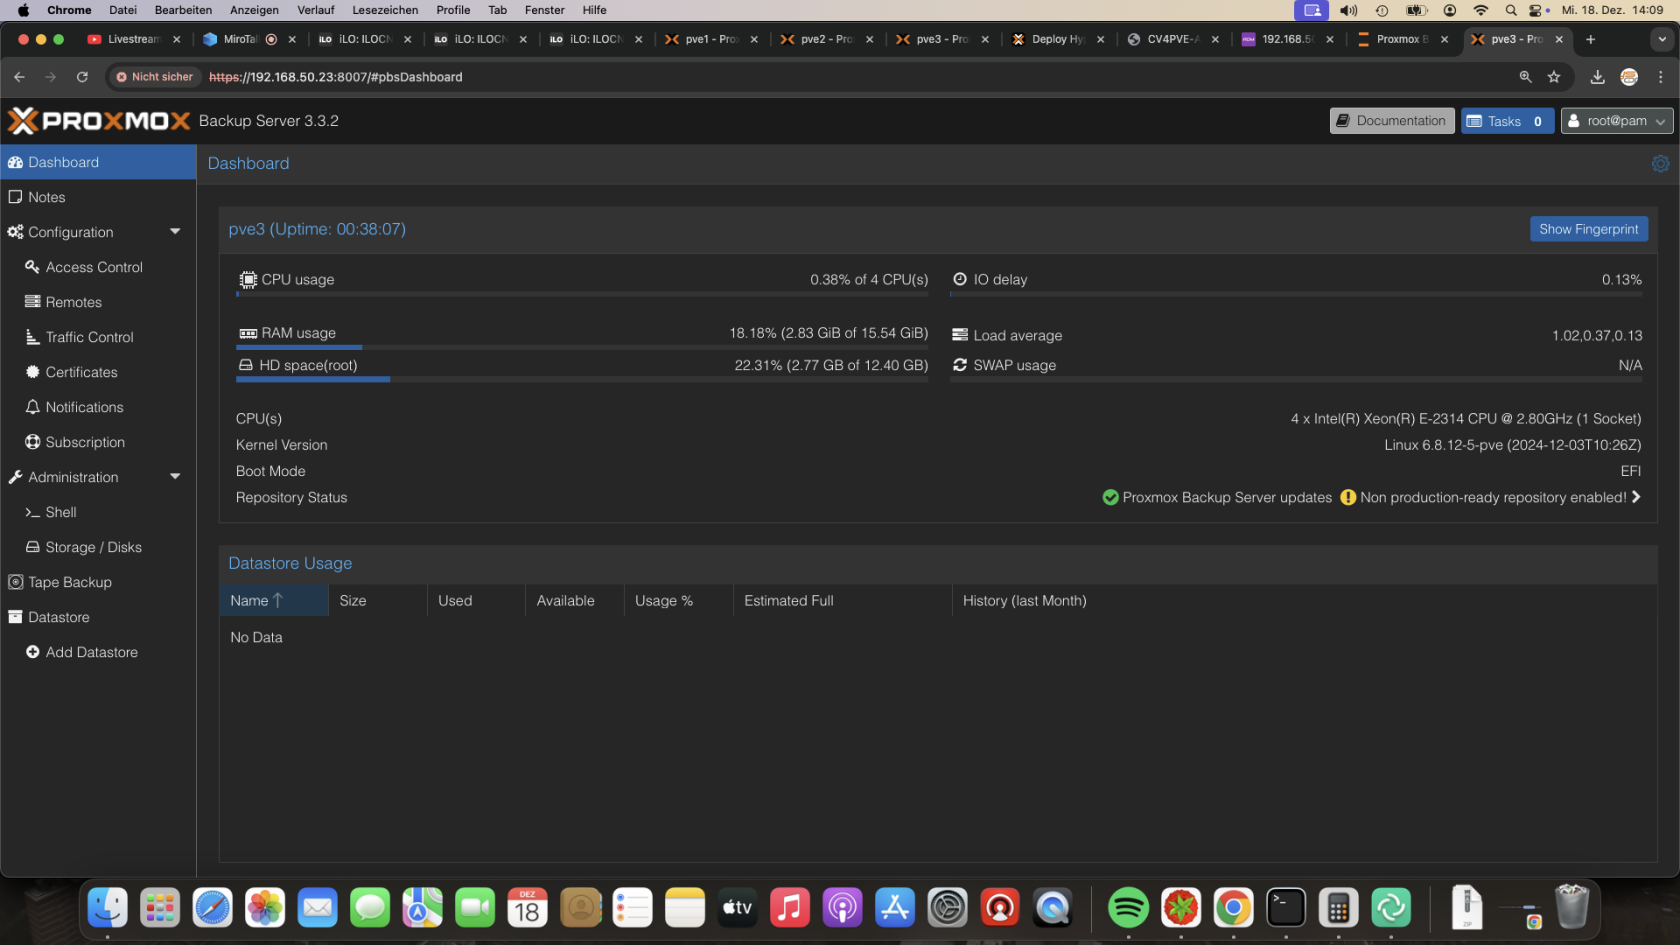
Task: Open Finder from the Dock
Action: coord(107,908)
